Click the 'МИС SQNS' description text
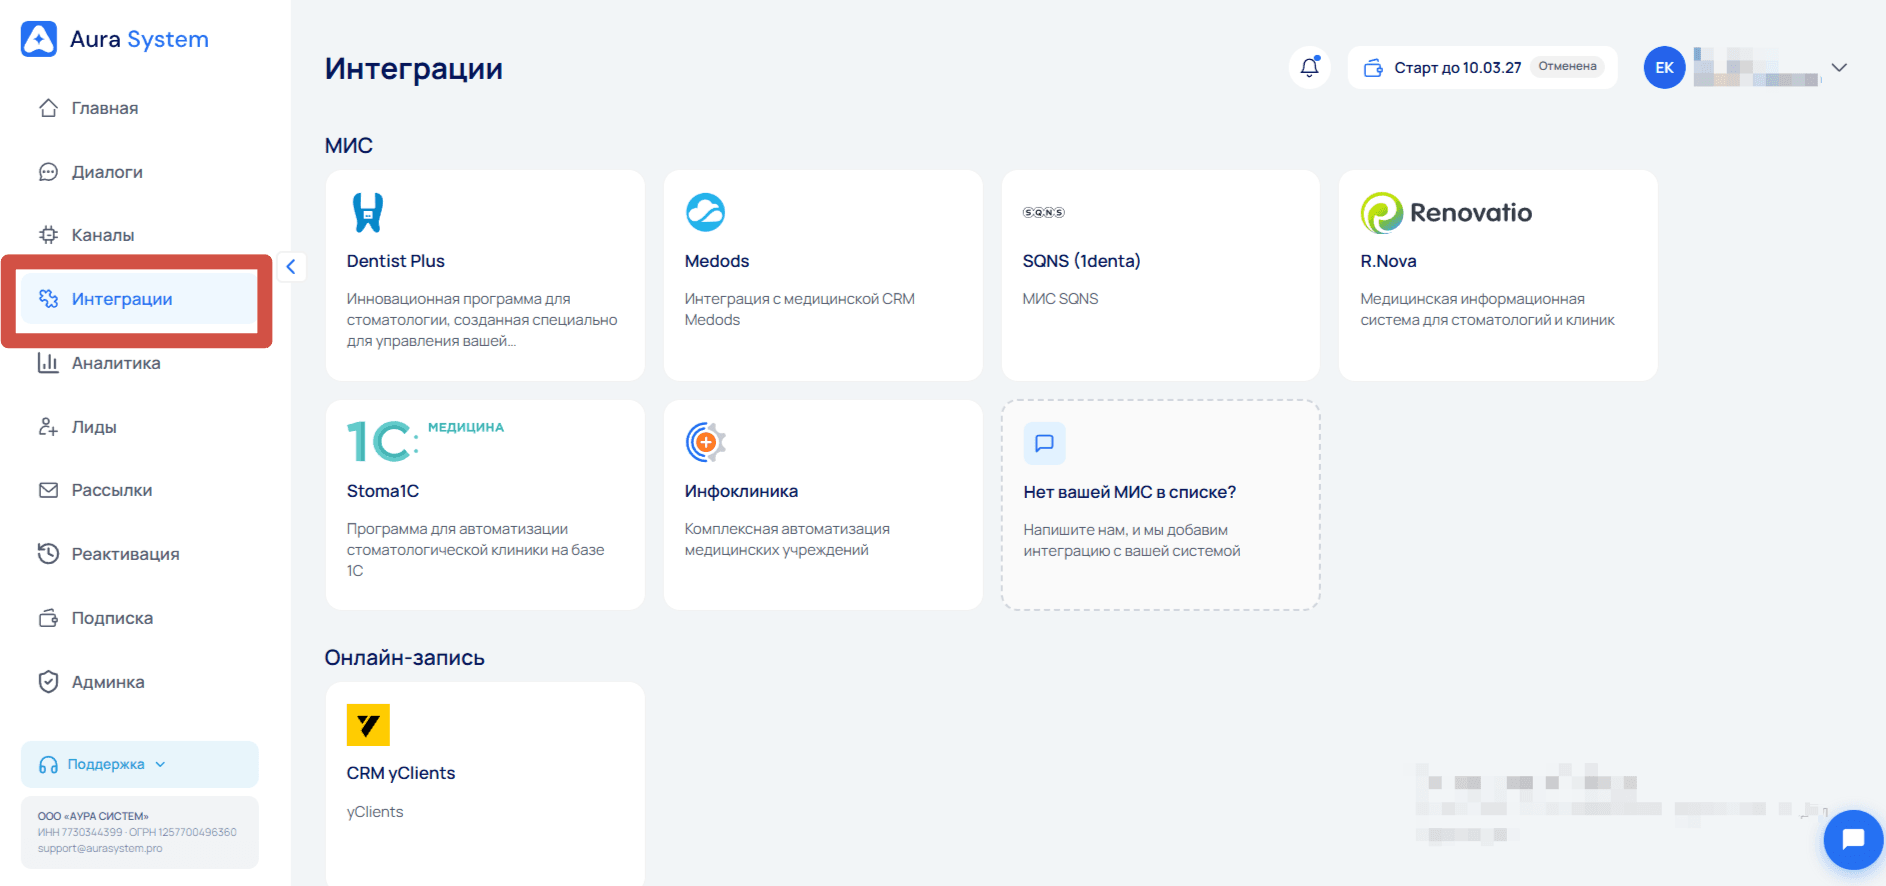Screen dimensions: 1886x886 click(x=1060, y=299)
